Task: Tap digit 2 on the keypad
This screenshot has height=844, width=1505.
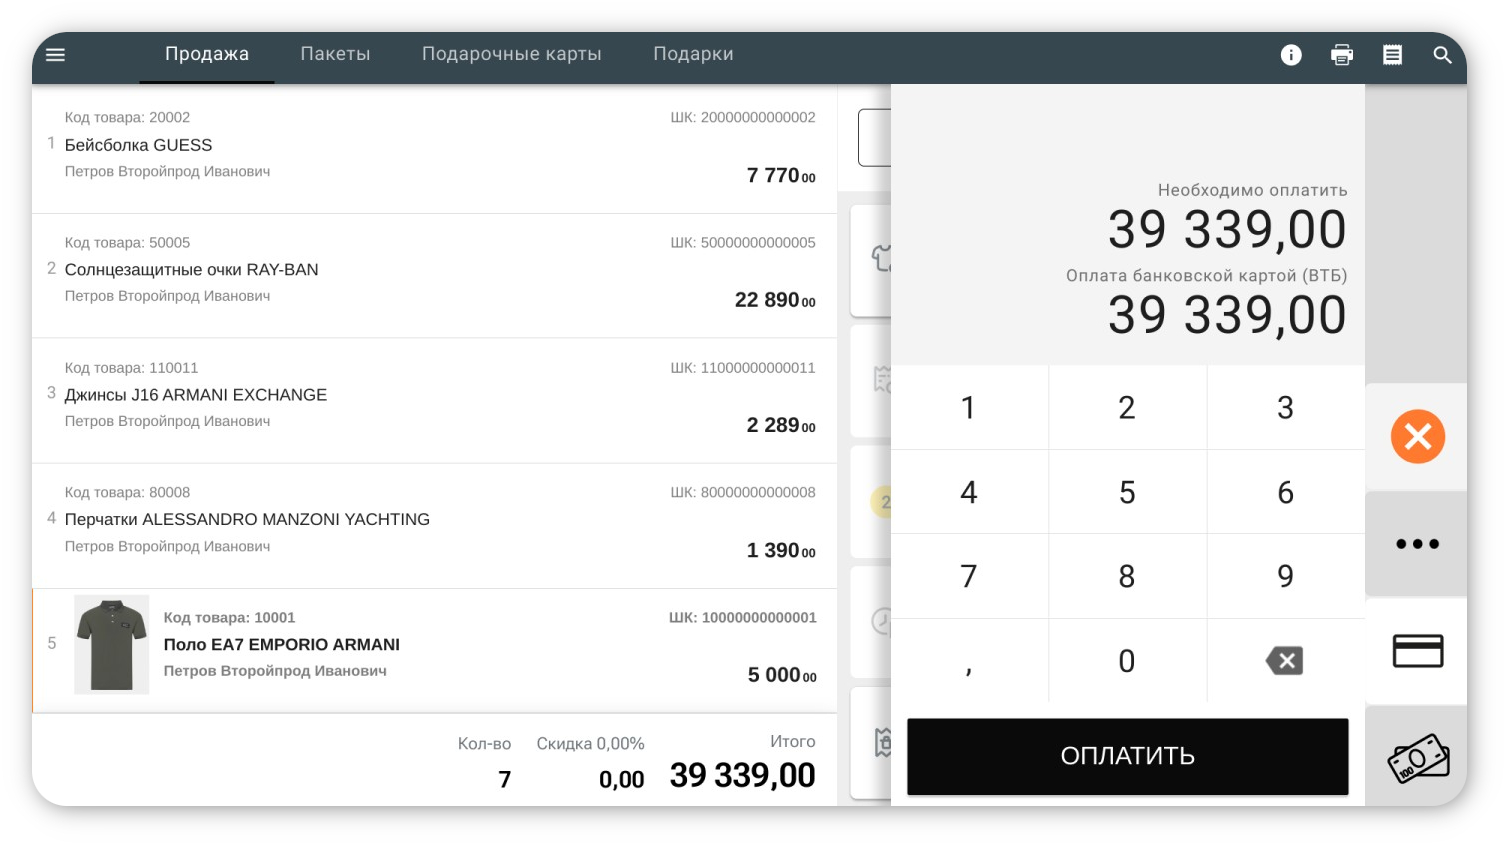Action: point(1127,407)
